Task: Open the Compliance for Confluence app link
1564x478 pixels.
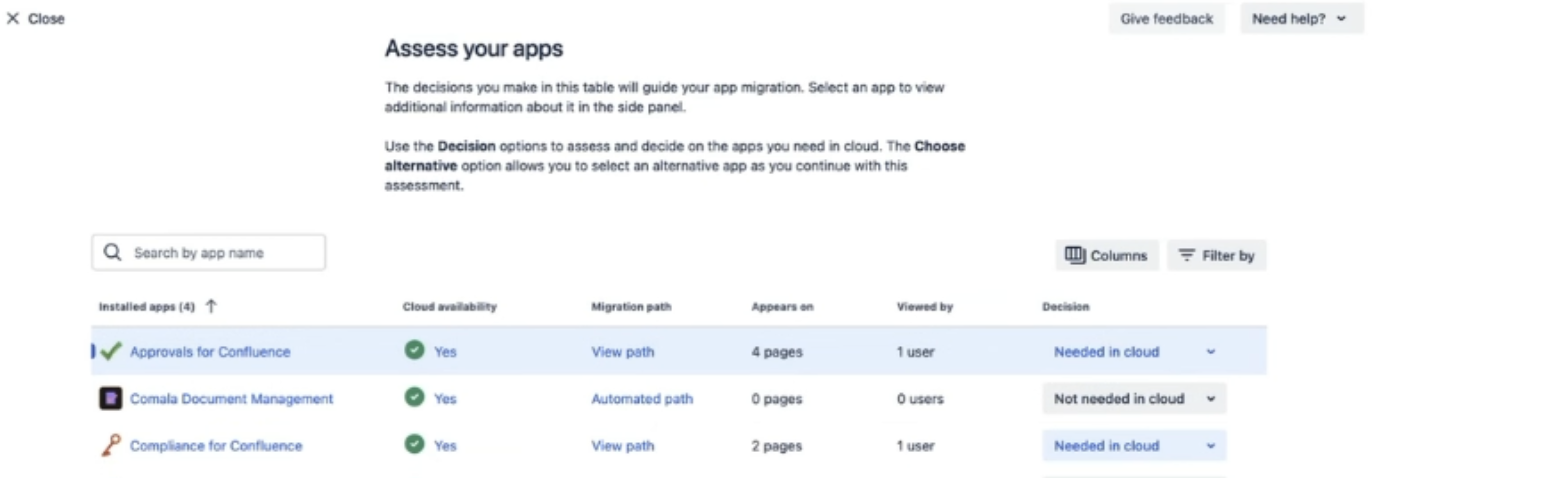Action: 216,446
